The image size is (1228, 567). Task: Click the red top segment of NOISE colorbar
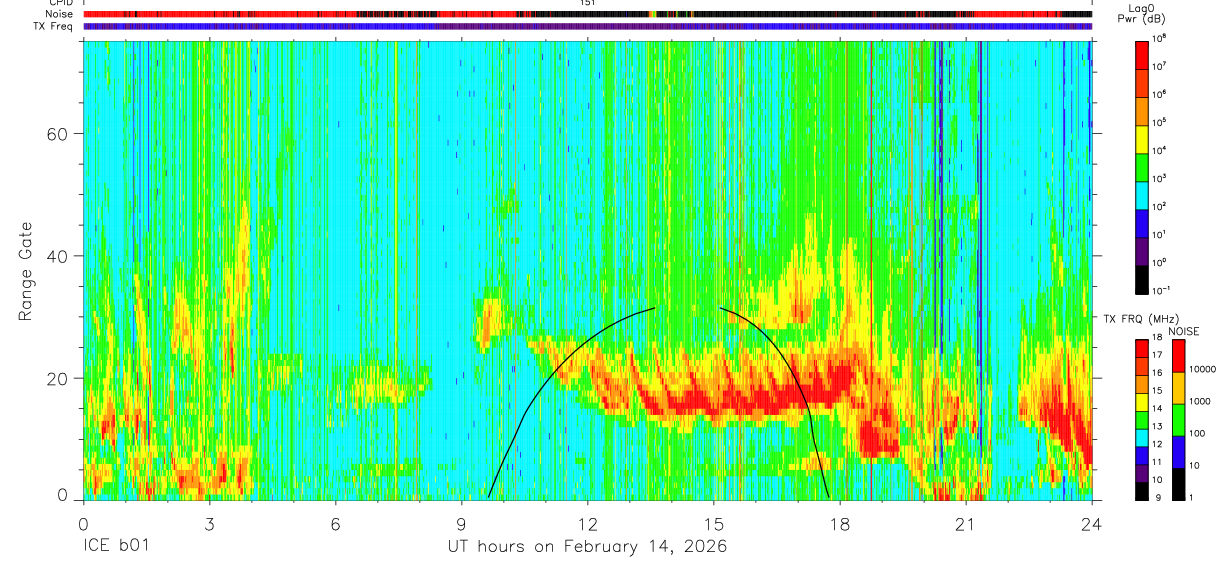click(x=1180, y=356)
